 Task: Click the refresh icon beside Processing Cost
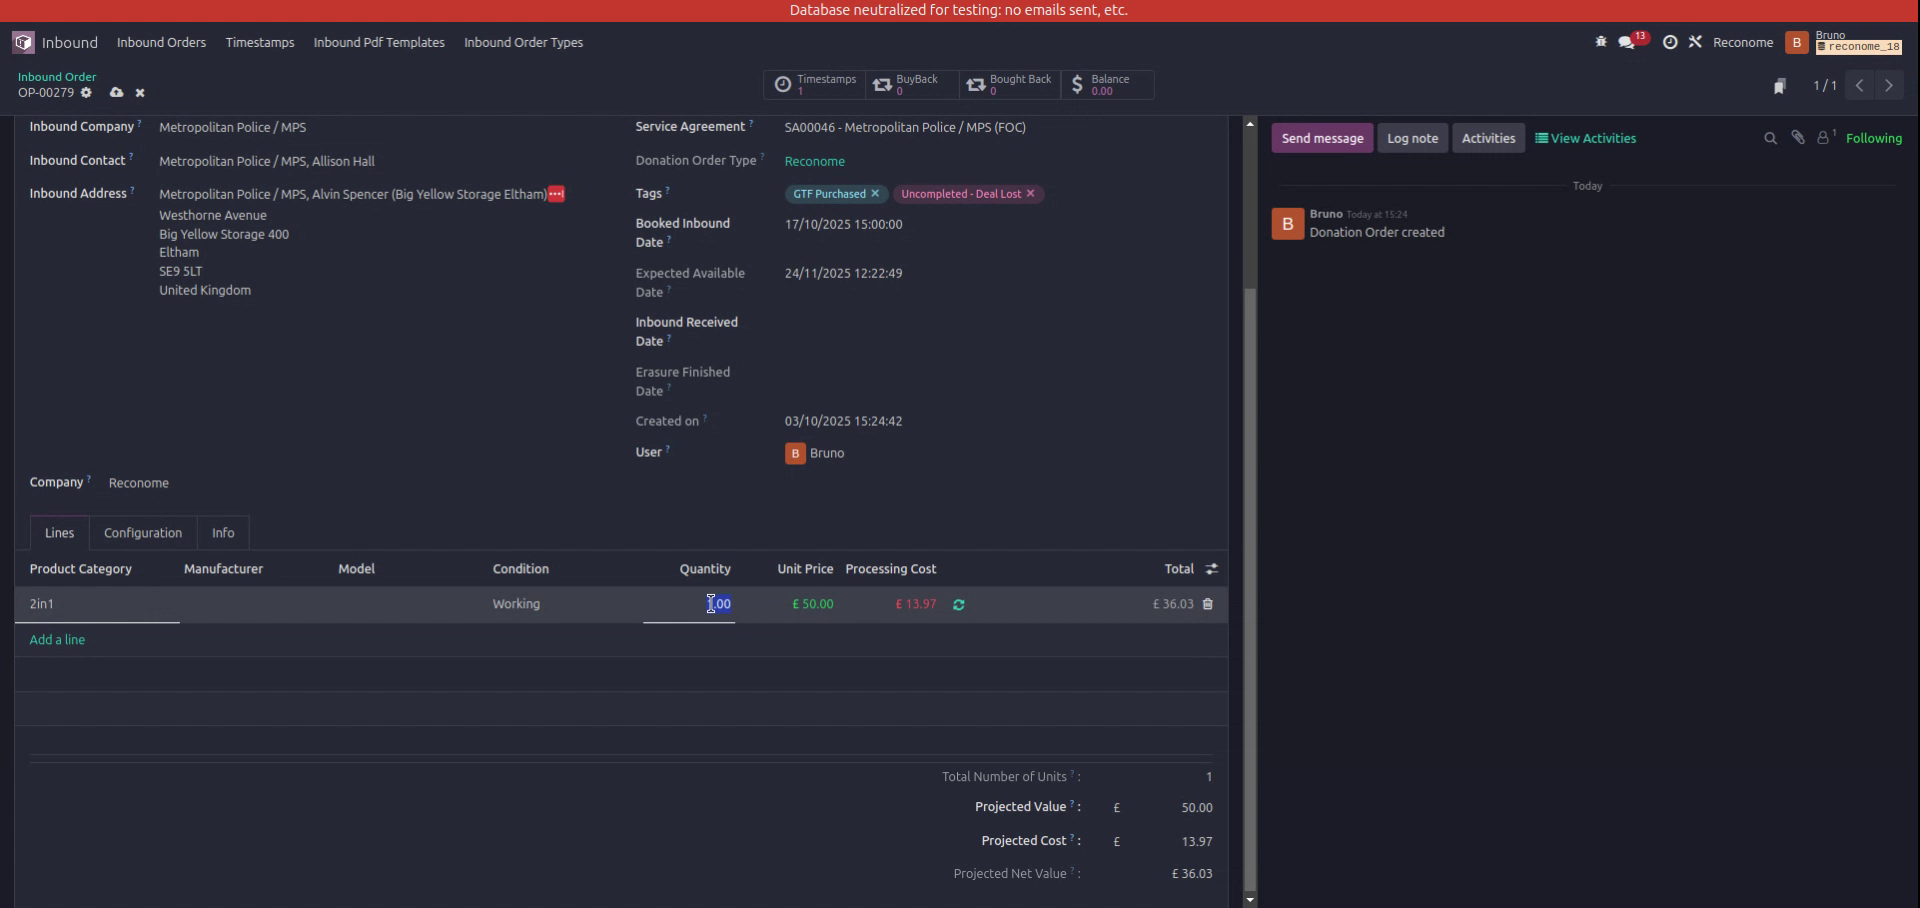point(959,605)
